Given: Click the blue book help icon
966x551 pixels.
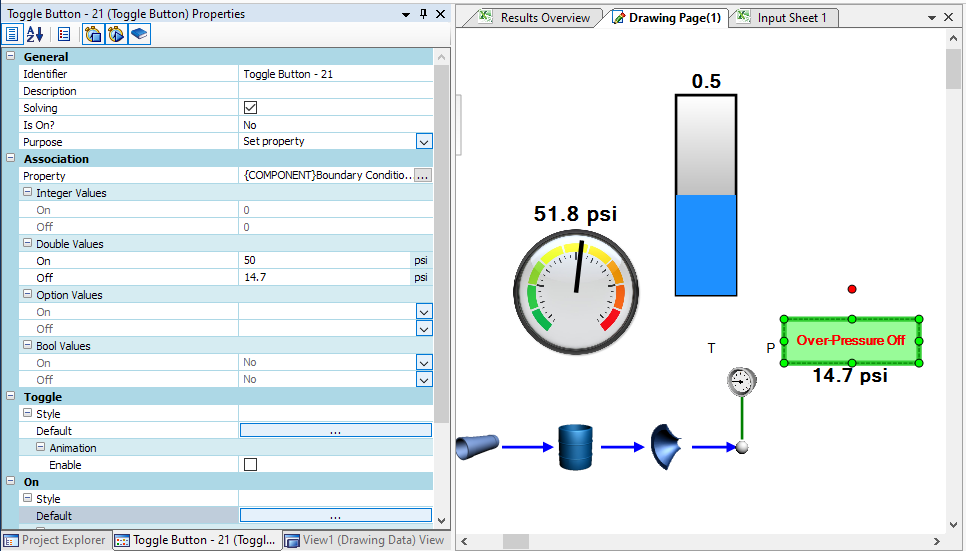Looking at the screenshot, I should [x=139, y=34].
